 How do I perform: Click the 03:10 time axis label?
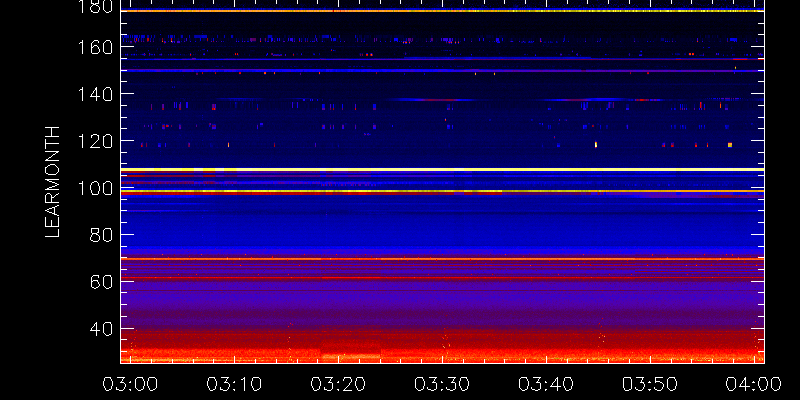[x=234, y=384]
